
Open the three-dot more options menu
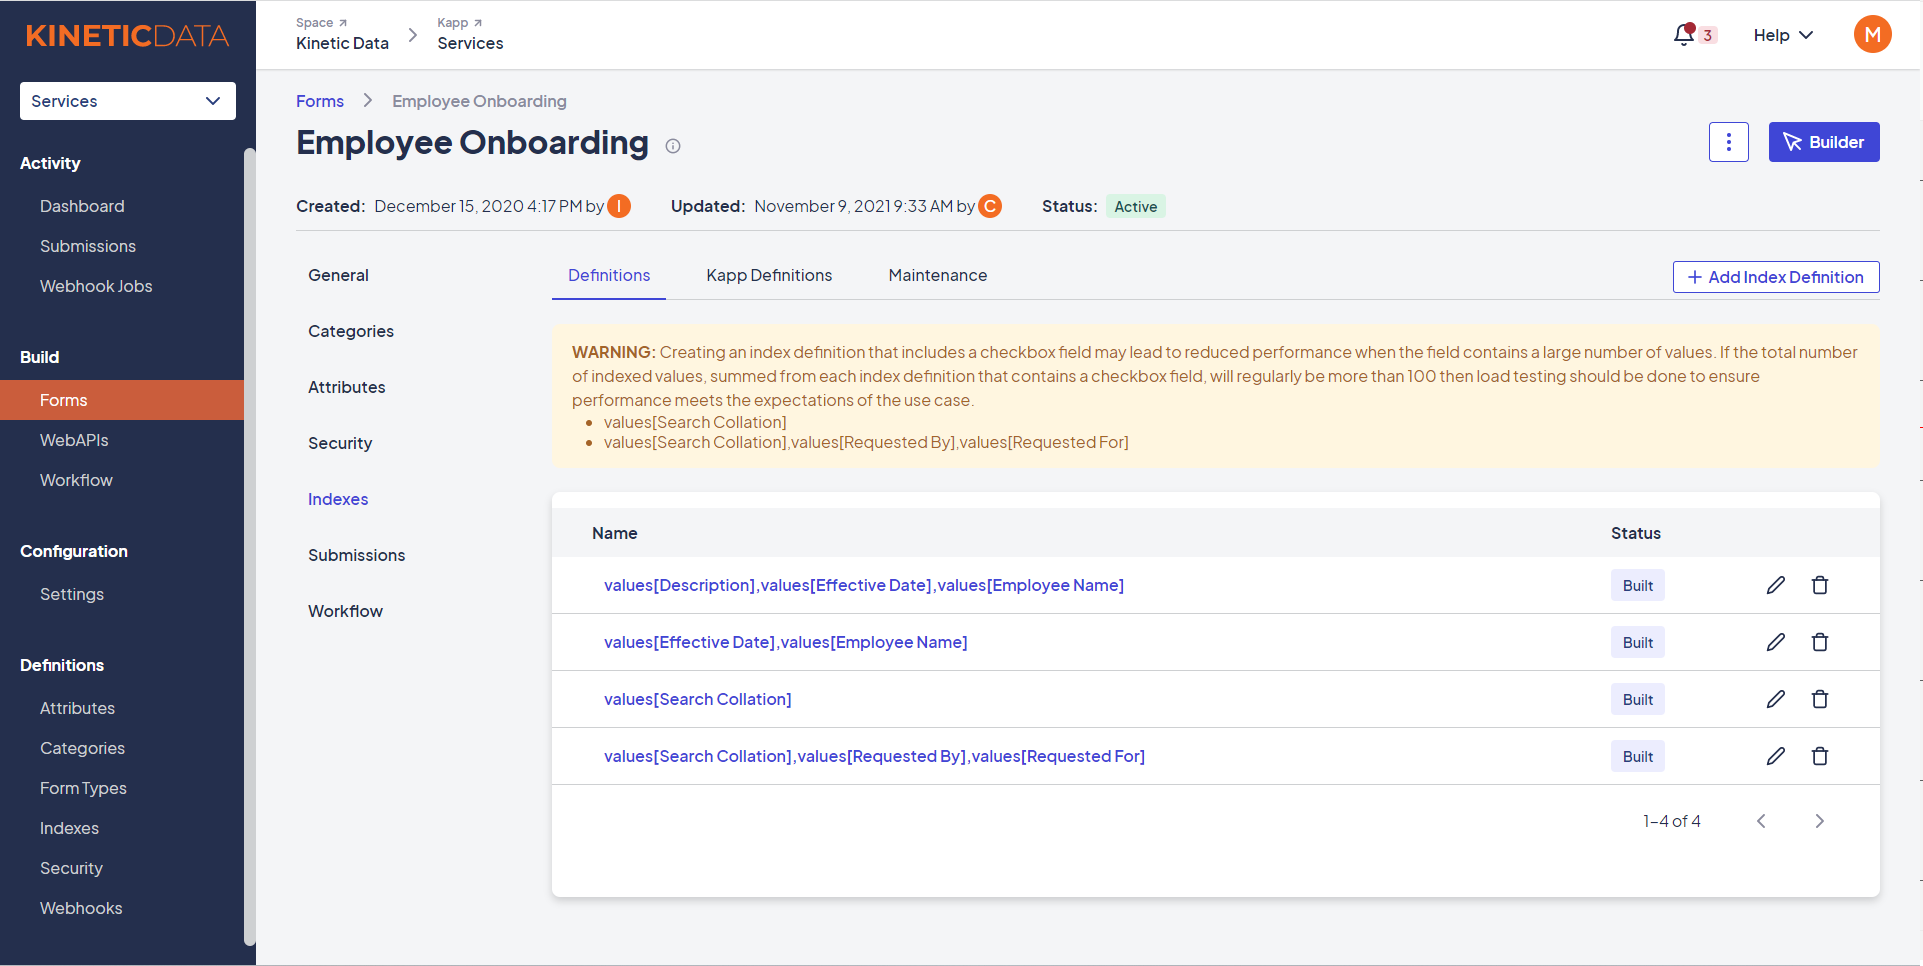pyautogui.click(x=1728, y=142)
